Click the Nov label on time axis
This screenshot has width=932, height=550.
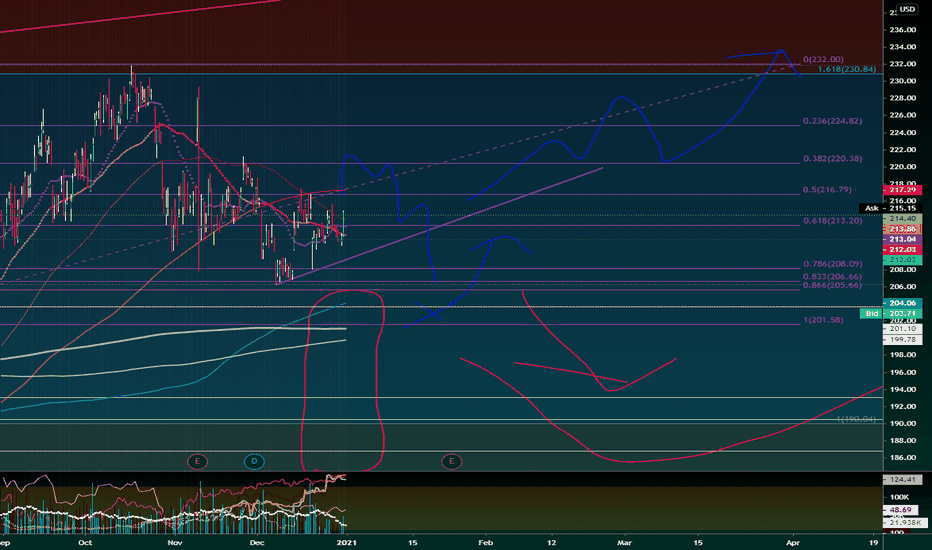[174, 543]
